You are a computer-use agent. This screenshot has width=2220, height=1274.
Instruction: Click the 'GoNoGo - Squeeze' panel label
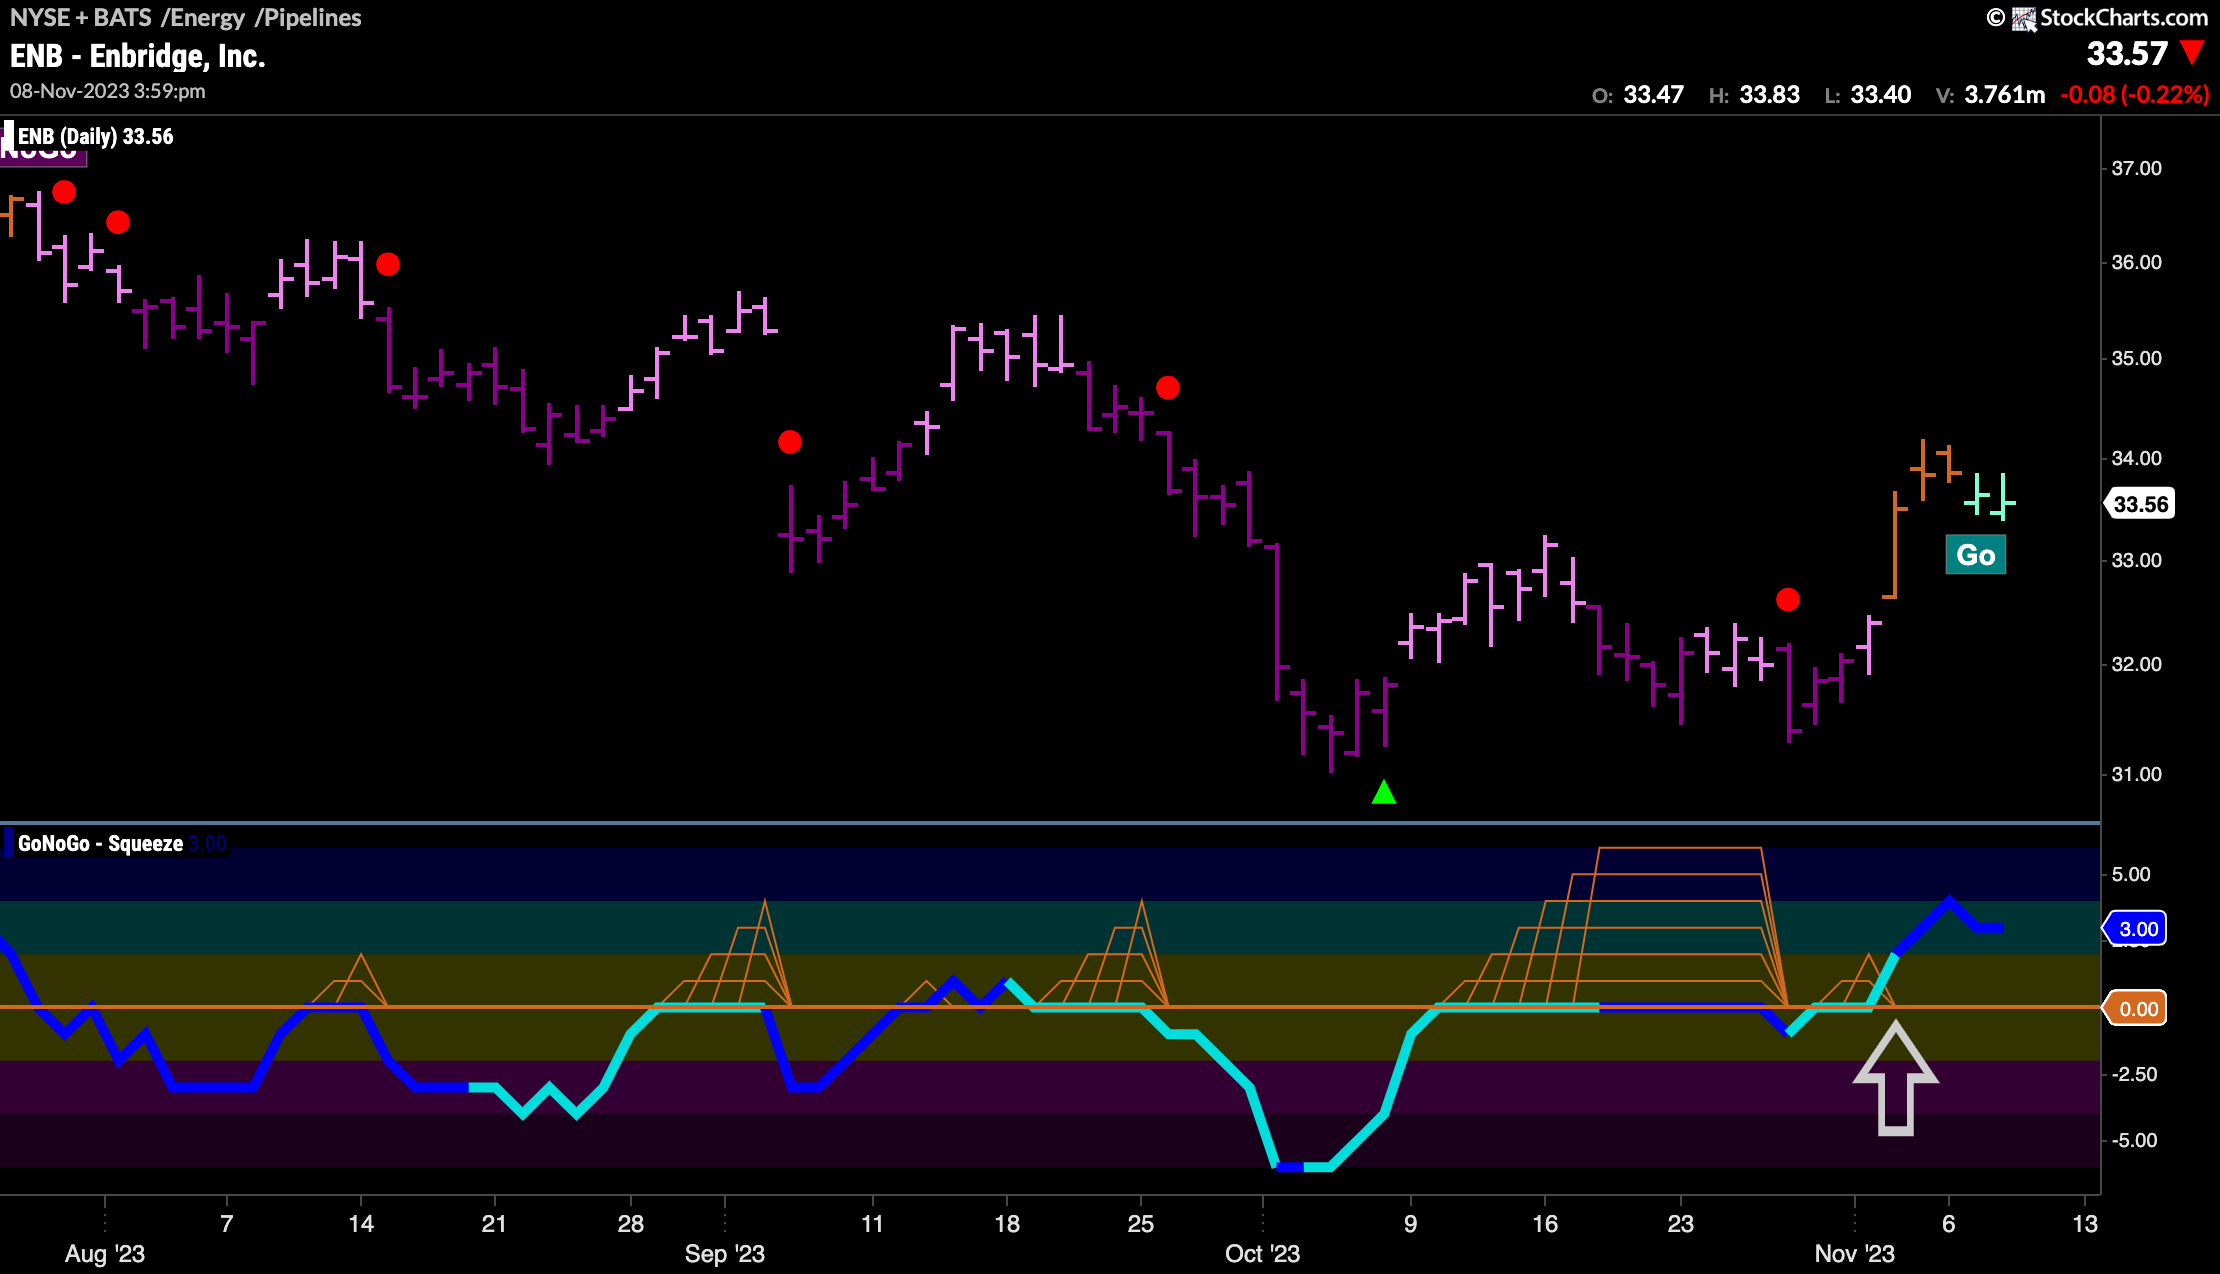click(100, 843)
